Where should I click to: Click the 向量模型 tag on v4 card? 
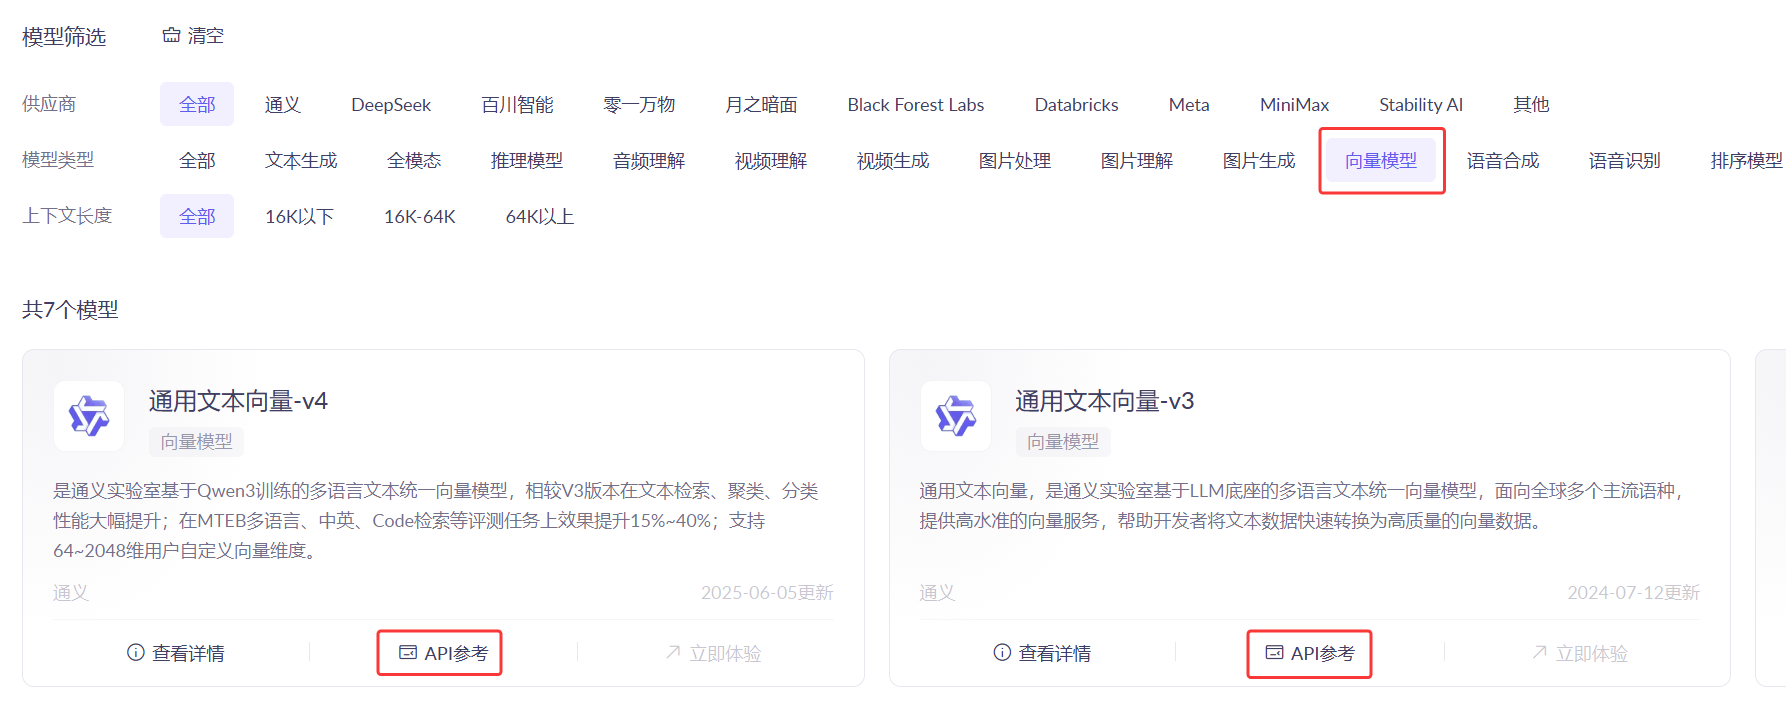coord(196,441)
